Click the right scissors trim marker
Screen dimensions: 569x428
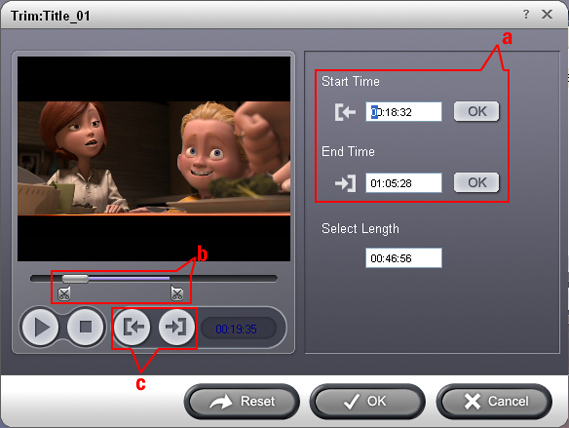[177, 293]
